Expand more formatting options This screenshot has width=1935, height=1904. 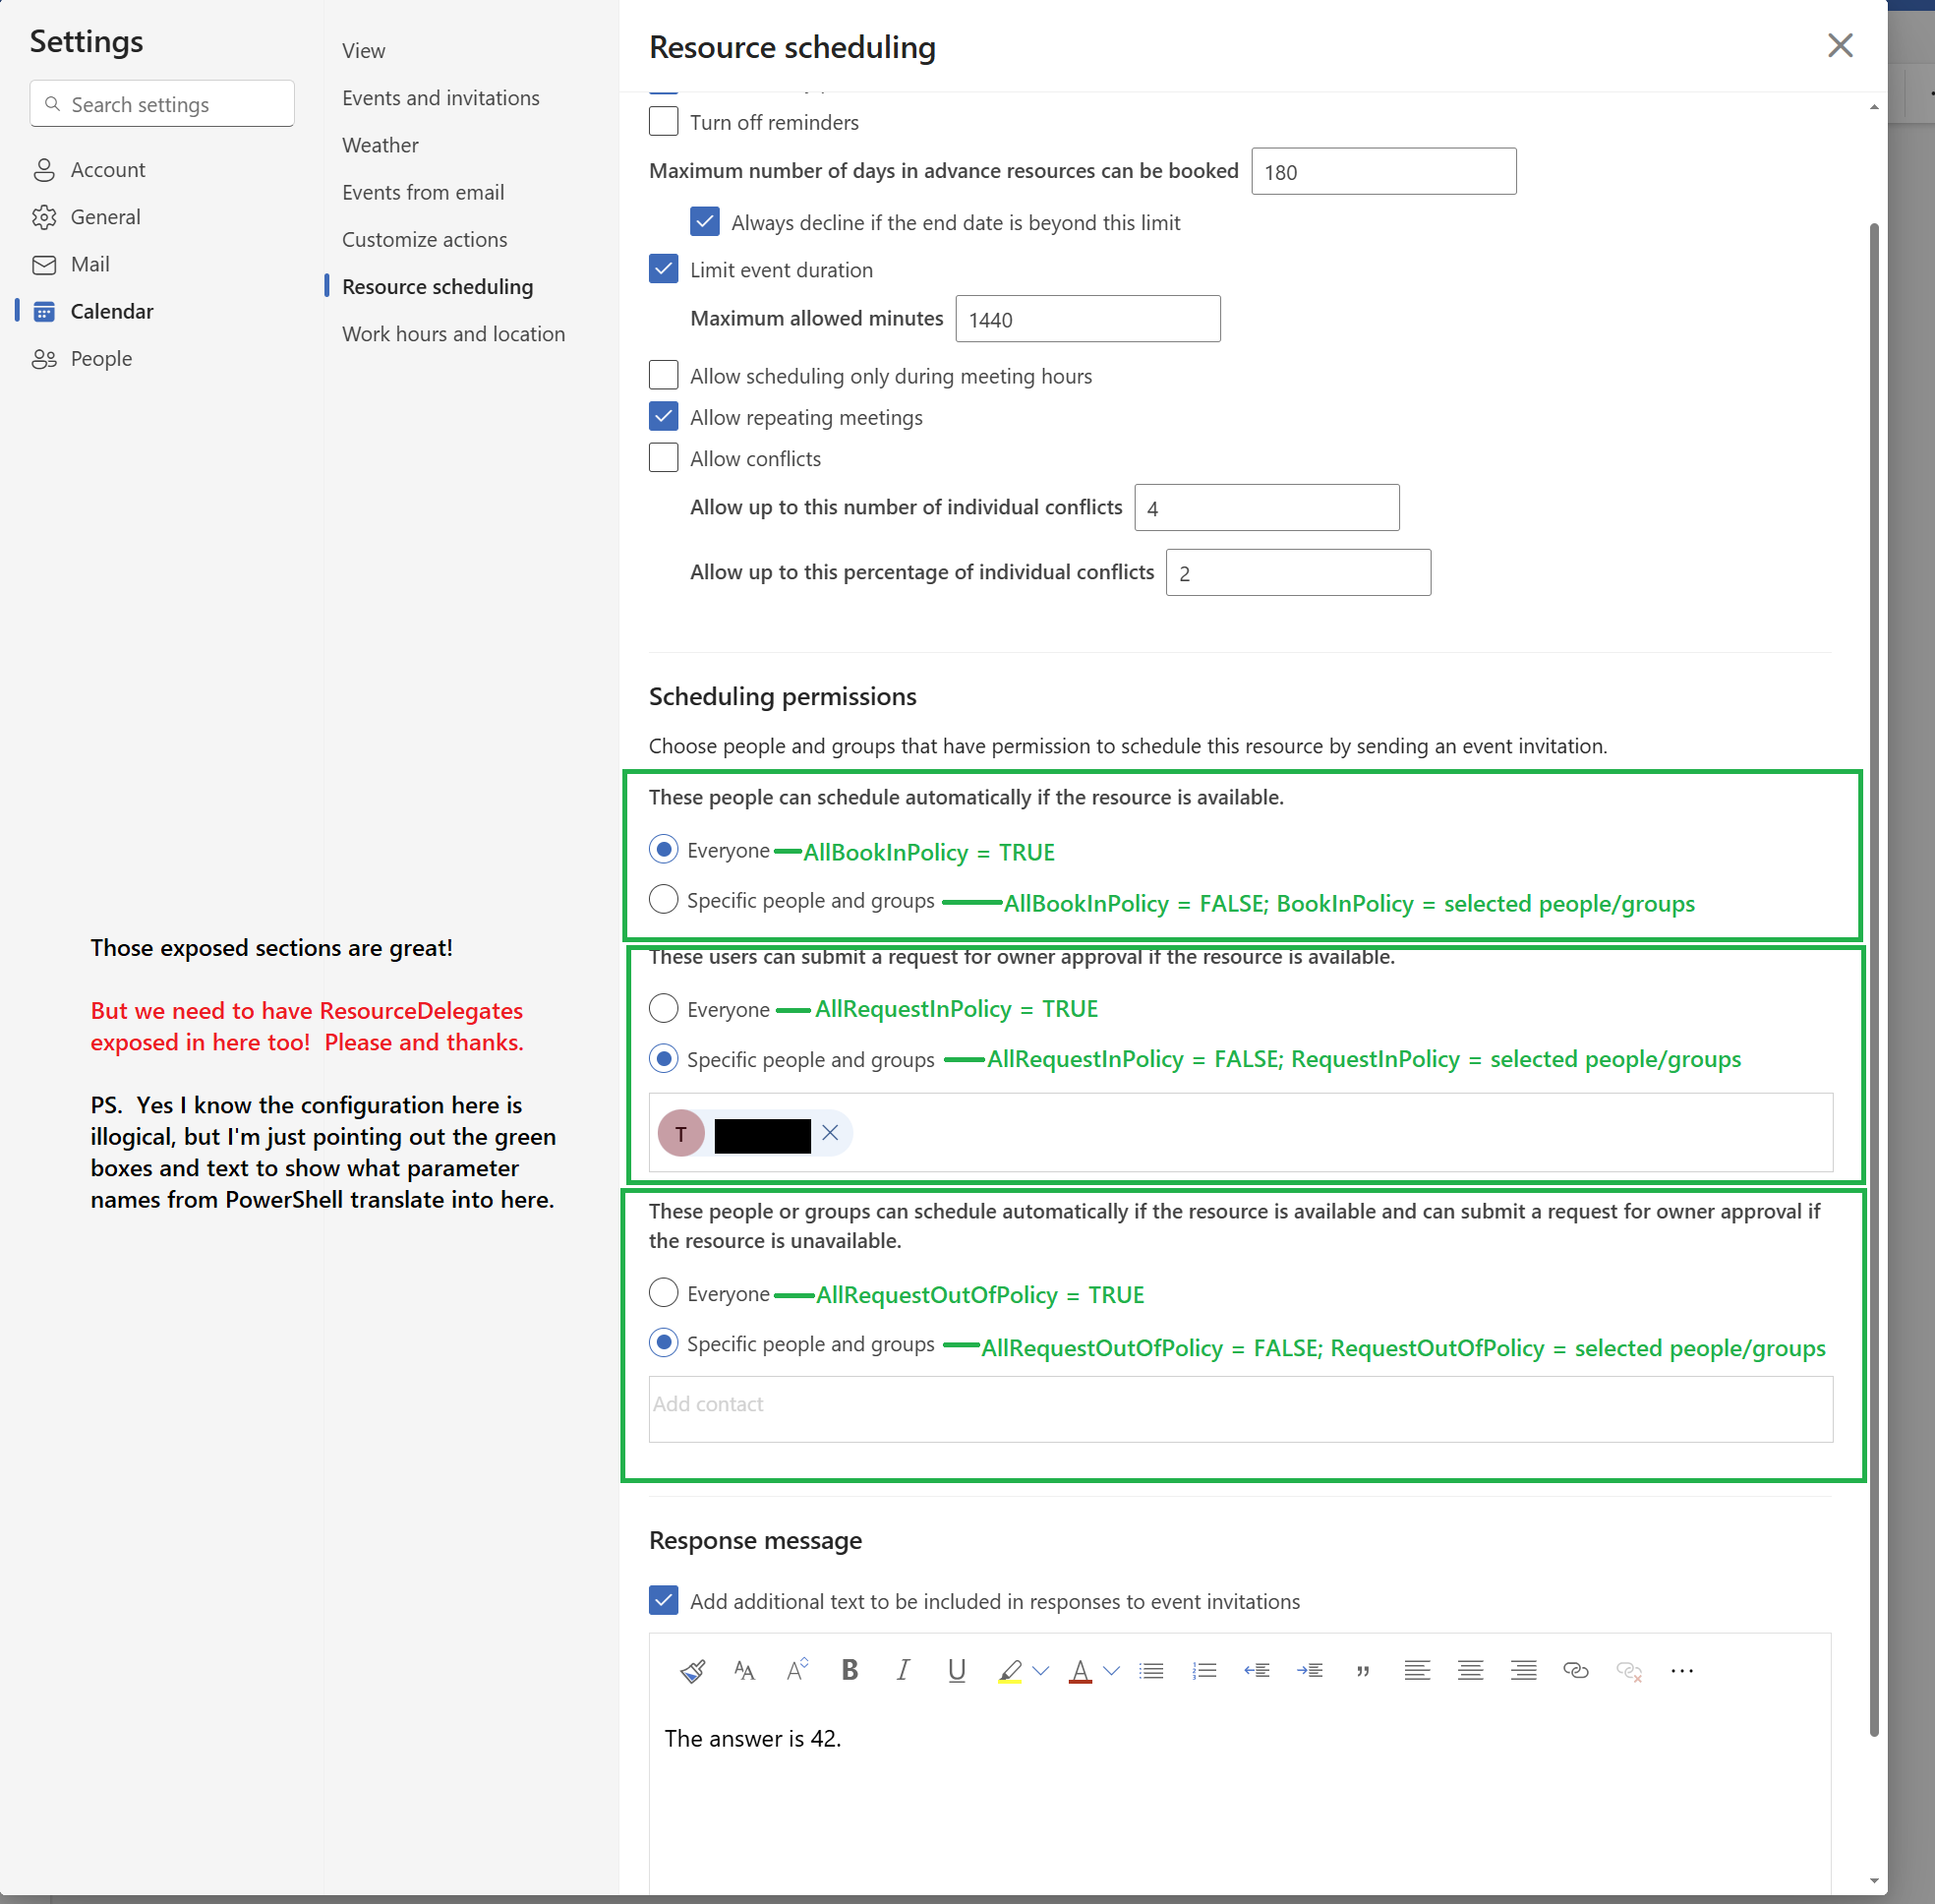1681,1670
